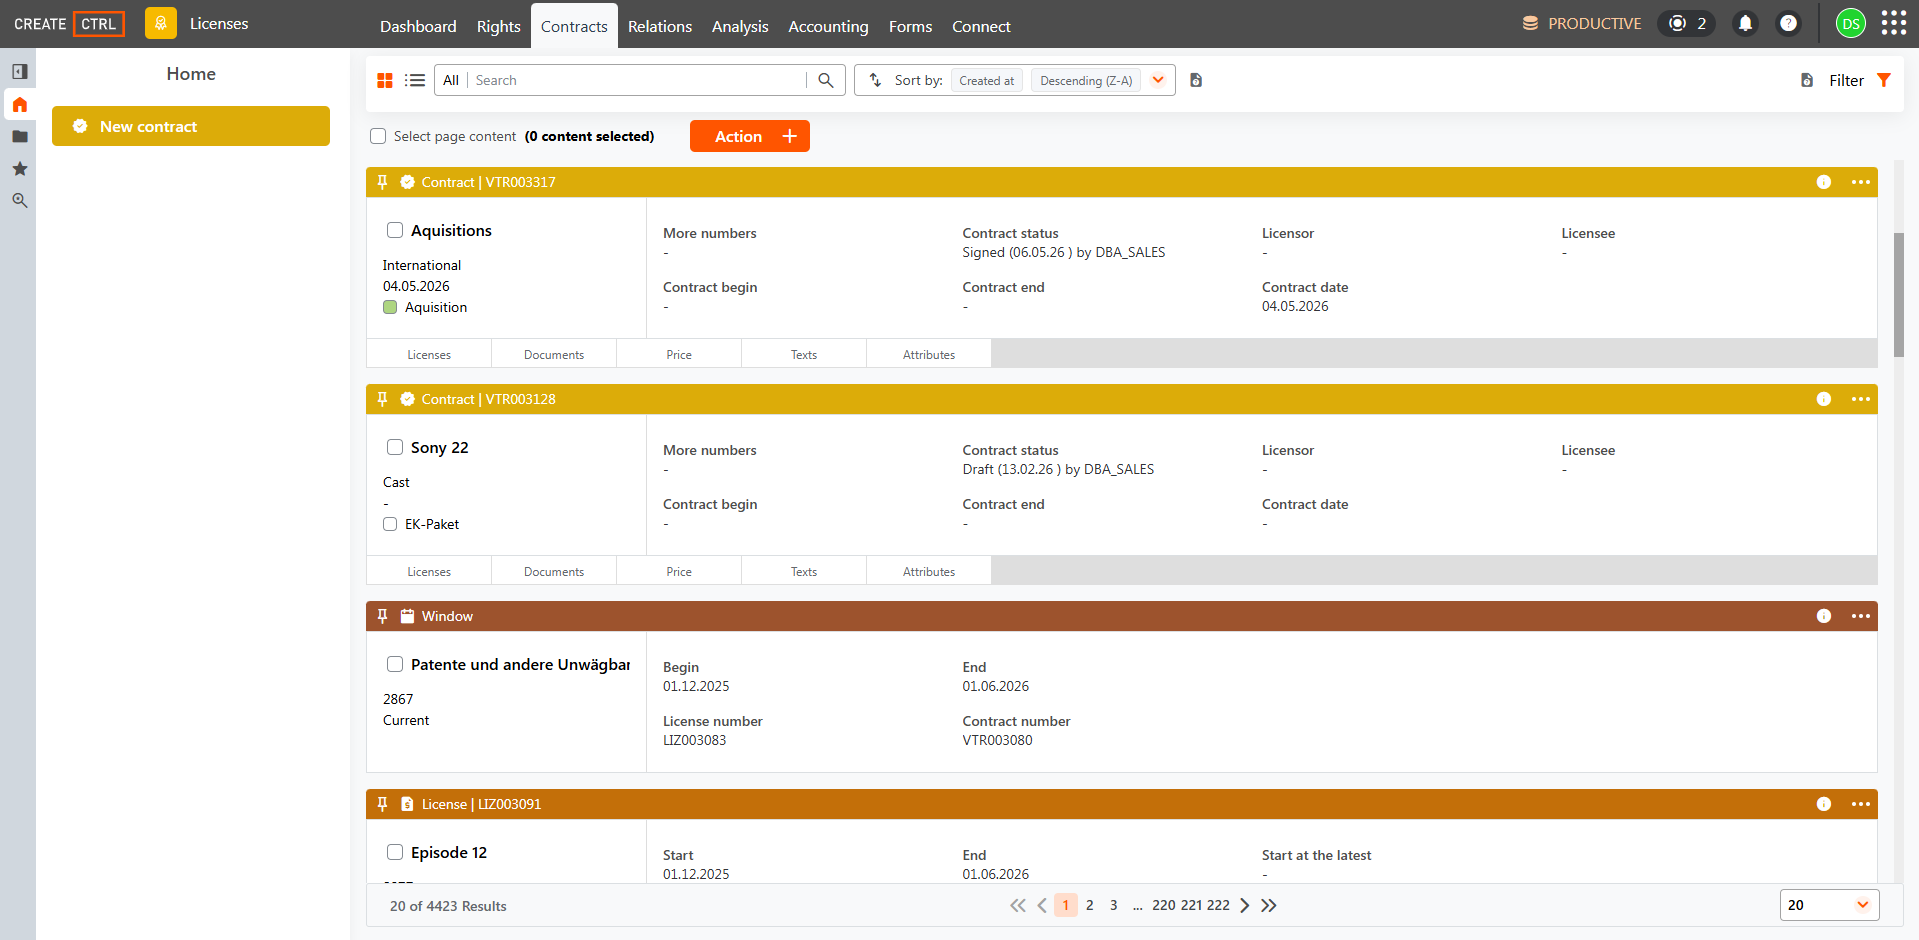Image resolution: width=1919 pixels, height=940 pixels.
Task: Open the Relations menu
Action: click(x=660, y=26)
